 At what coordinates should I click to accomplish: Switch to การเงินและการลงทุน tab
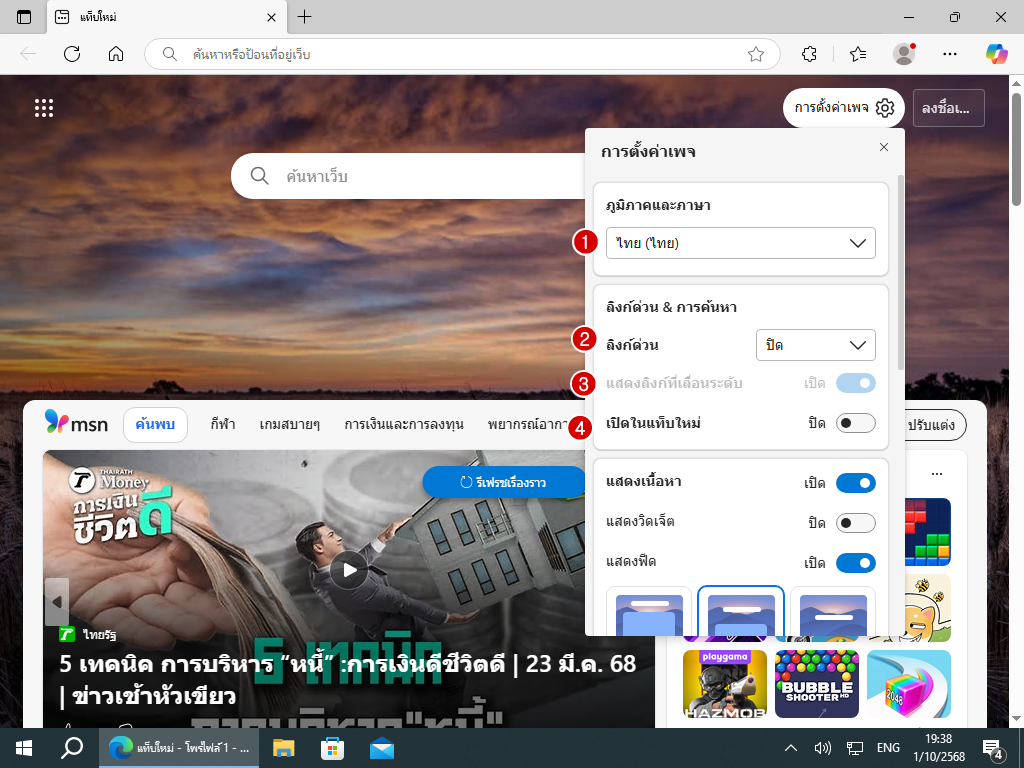pyautogui.click(x=404, y=424)
